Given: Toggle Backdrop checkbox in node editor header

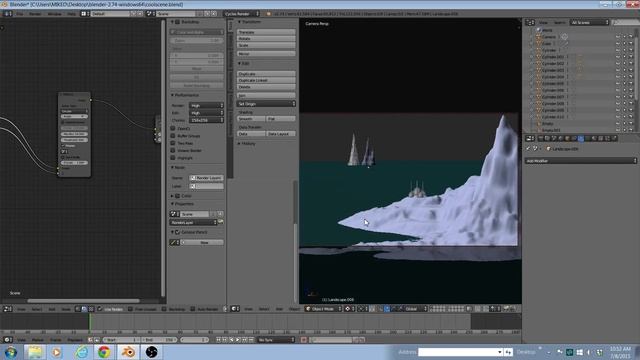Looking at the screenshot, I should pyautogui.click(x=164, y=309).
